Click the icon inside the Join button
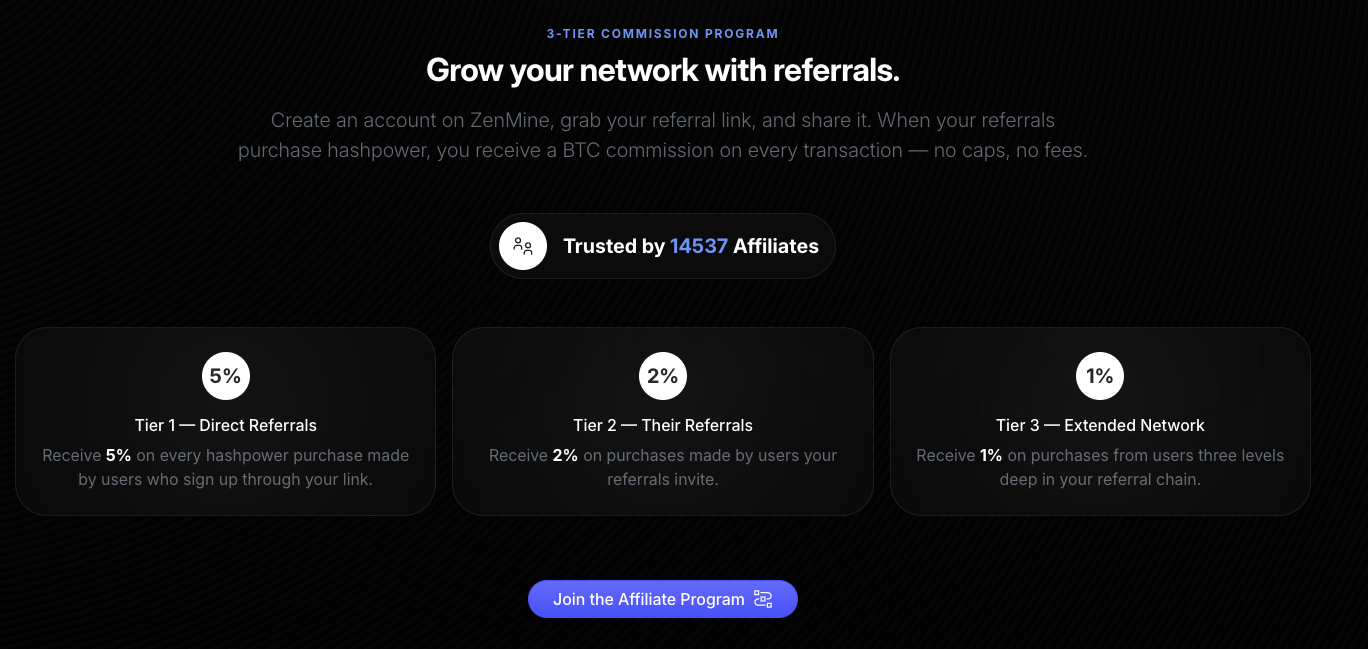The height and width of the screenshot is (649, 1368). [x=763, y=599]
